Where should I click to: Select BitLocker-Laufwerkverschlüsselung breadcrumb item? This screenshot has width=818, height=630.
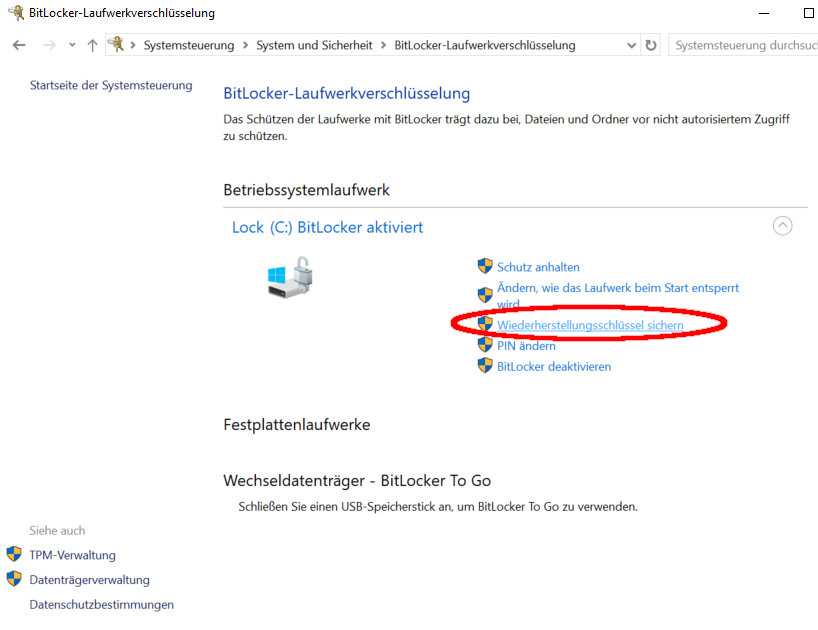coord(485,45)
